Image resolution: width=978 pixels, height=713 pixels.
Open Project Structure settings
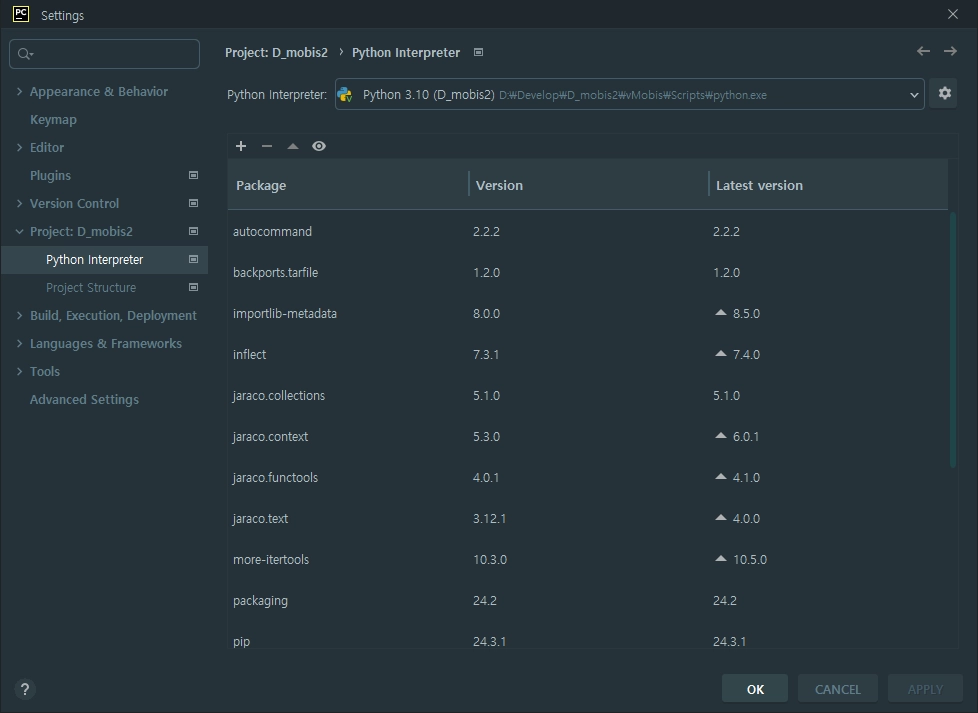coord(91,288)
